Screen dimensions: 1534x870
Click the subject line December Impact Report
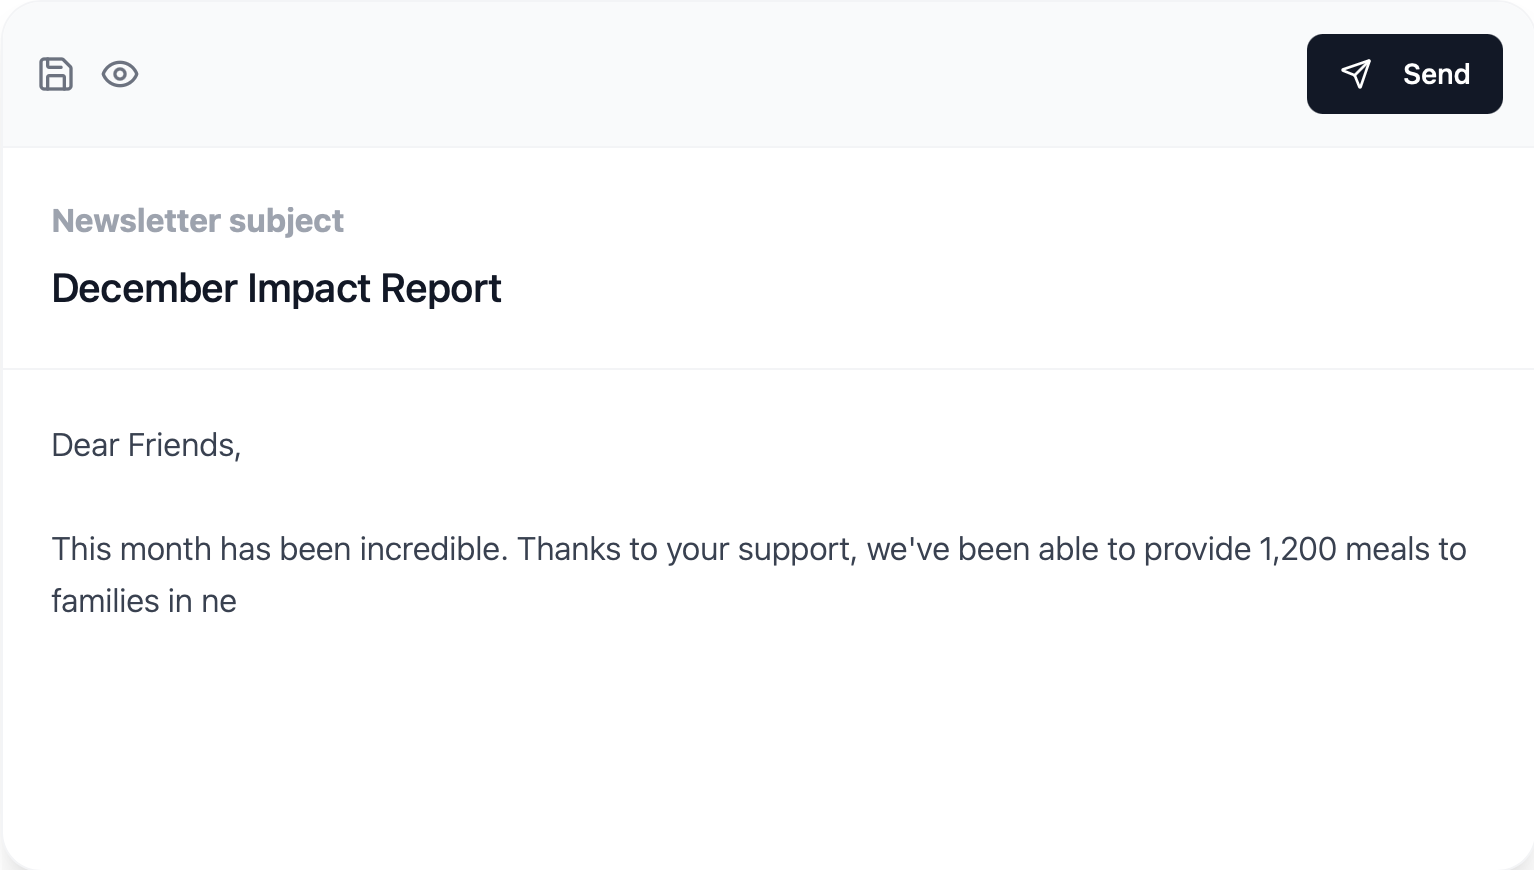click(x=277, y=288)
